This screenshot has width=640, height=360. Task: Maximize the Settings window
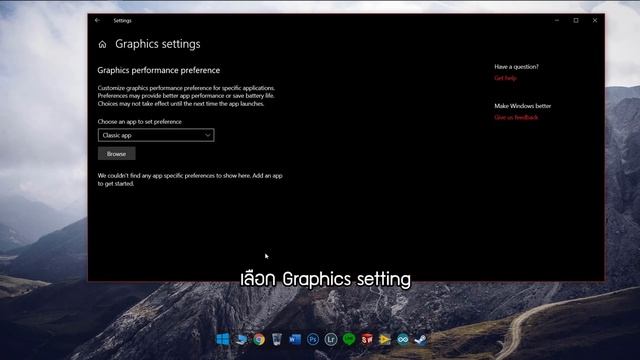tap(576, 20)
